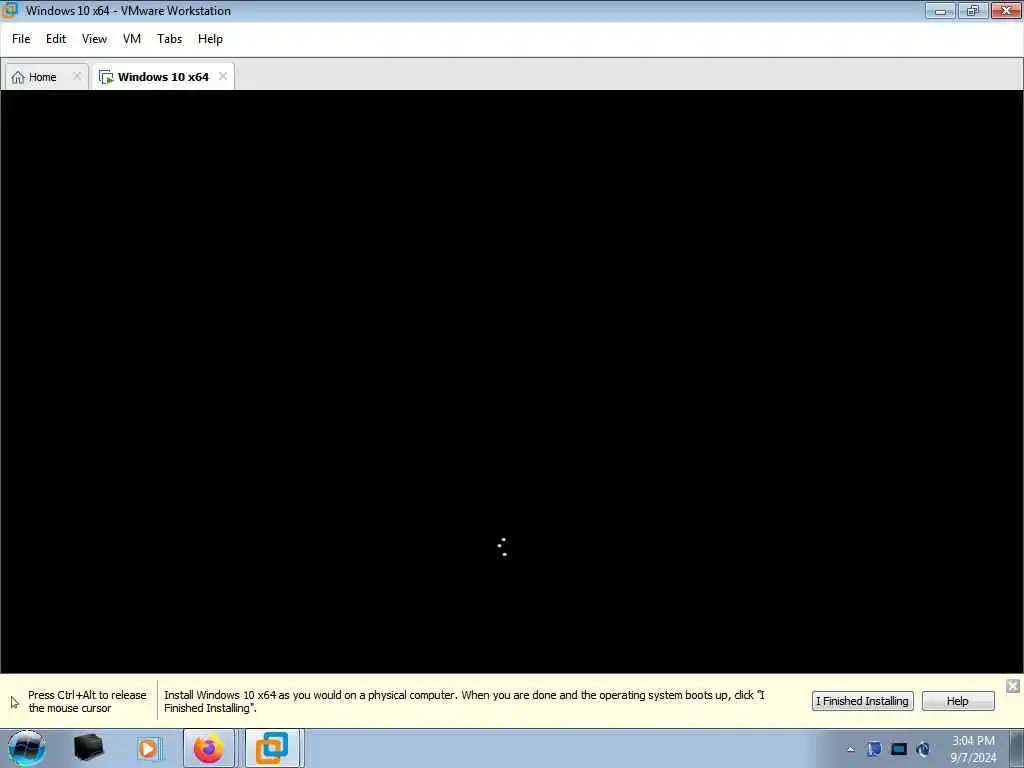Close the Home tab
This screenshot has width=1024, height=768.
pos(76,76)
